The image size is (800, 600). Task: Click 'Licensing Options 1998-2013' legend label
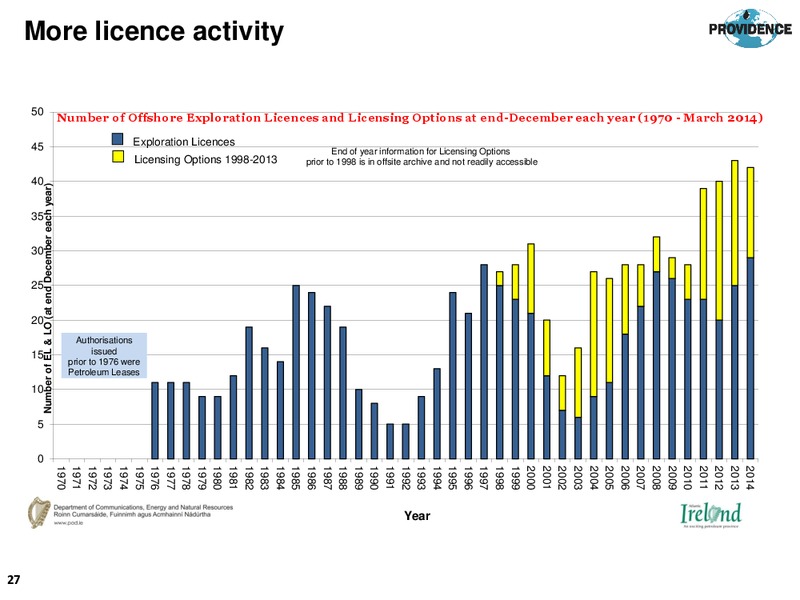[205, 160]
